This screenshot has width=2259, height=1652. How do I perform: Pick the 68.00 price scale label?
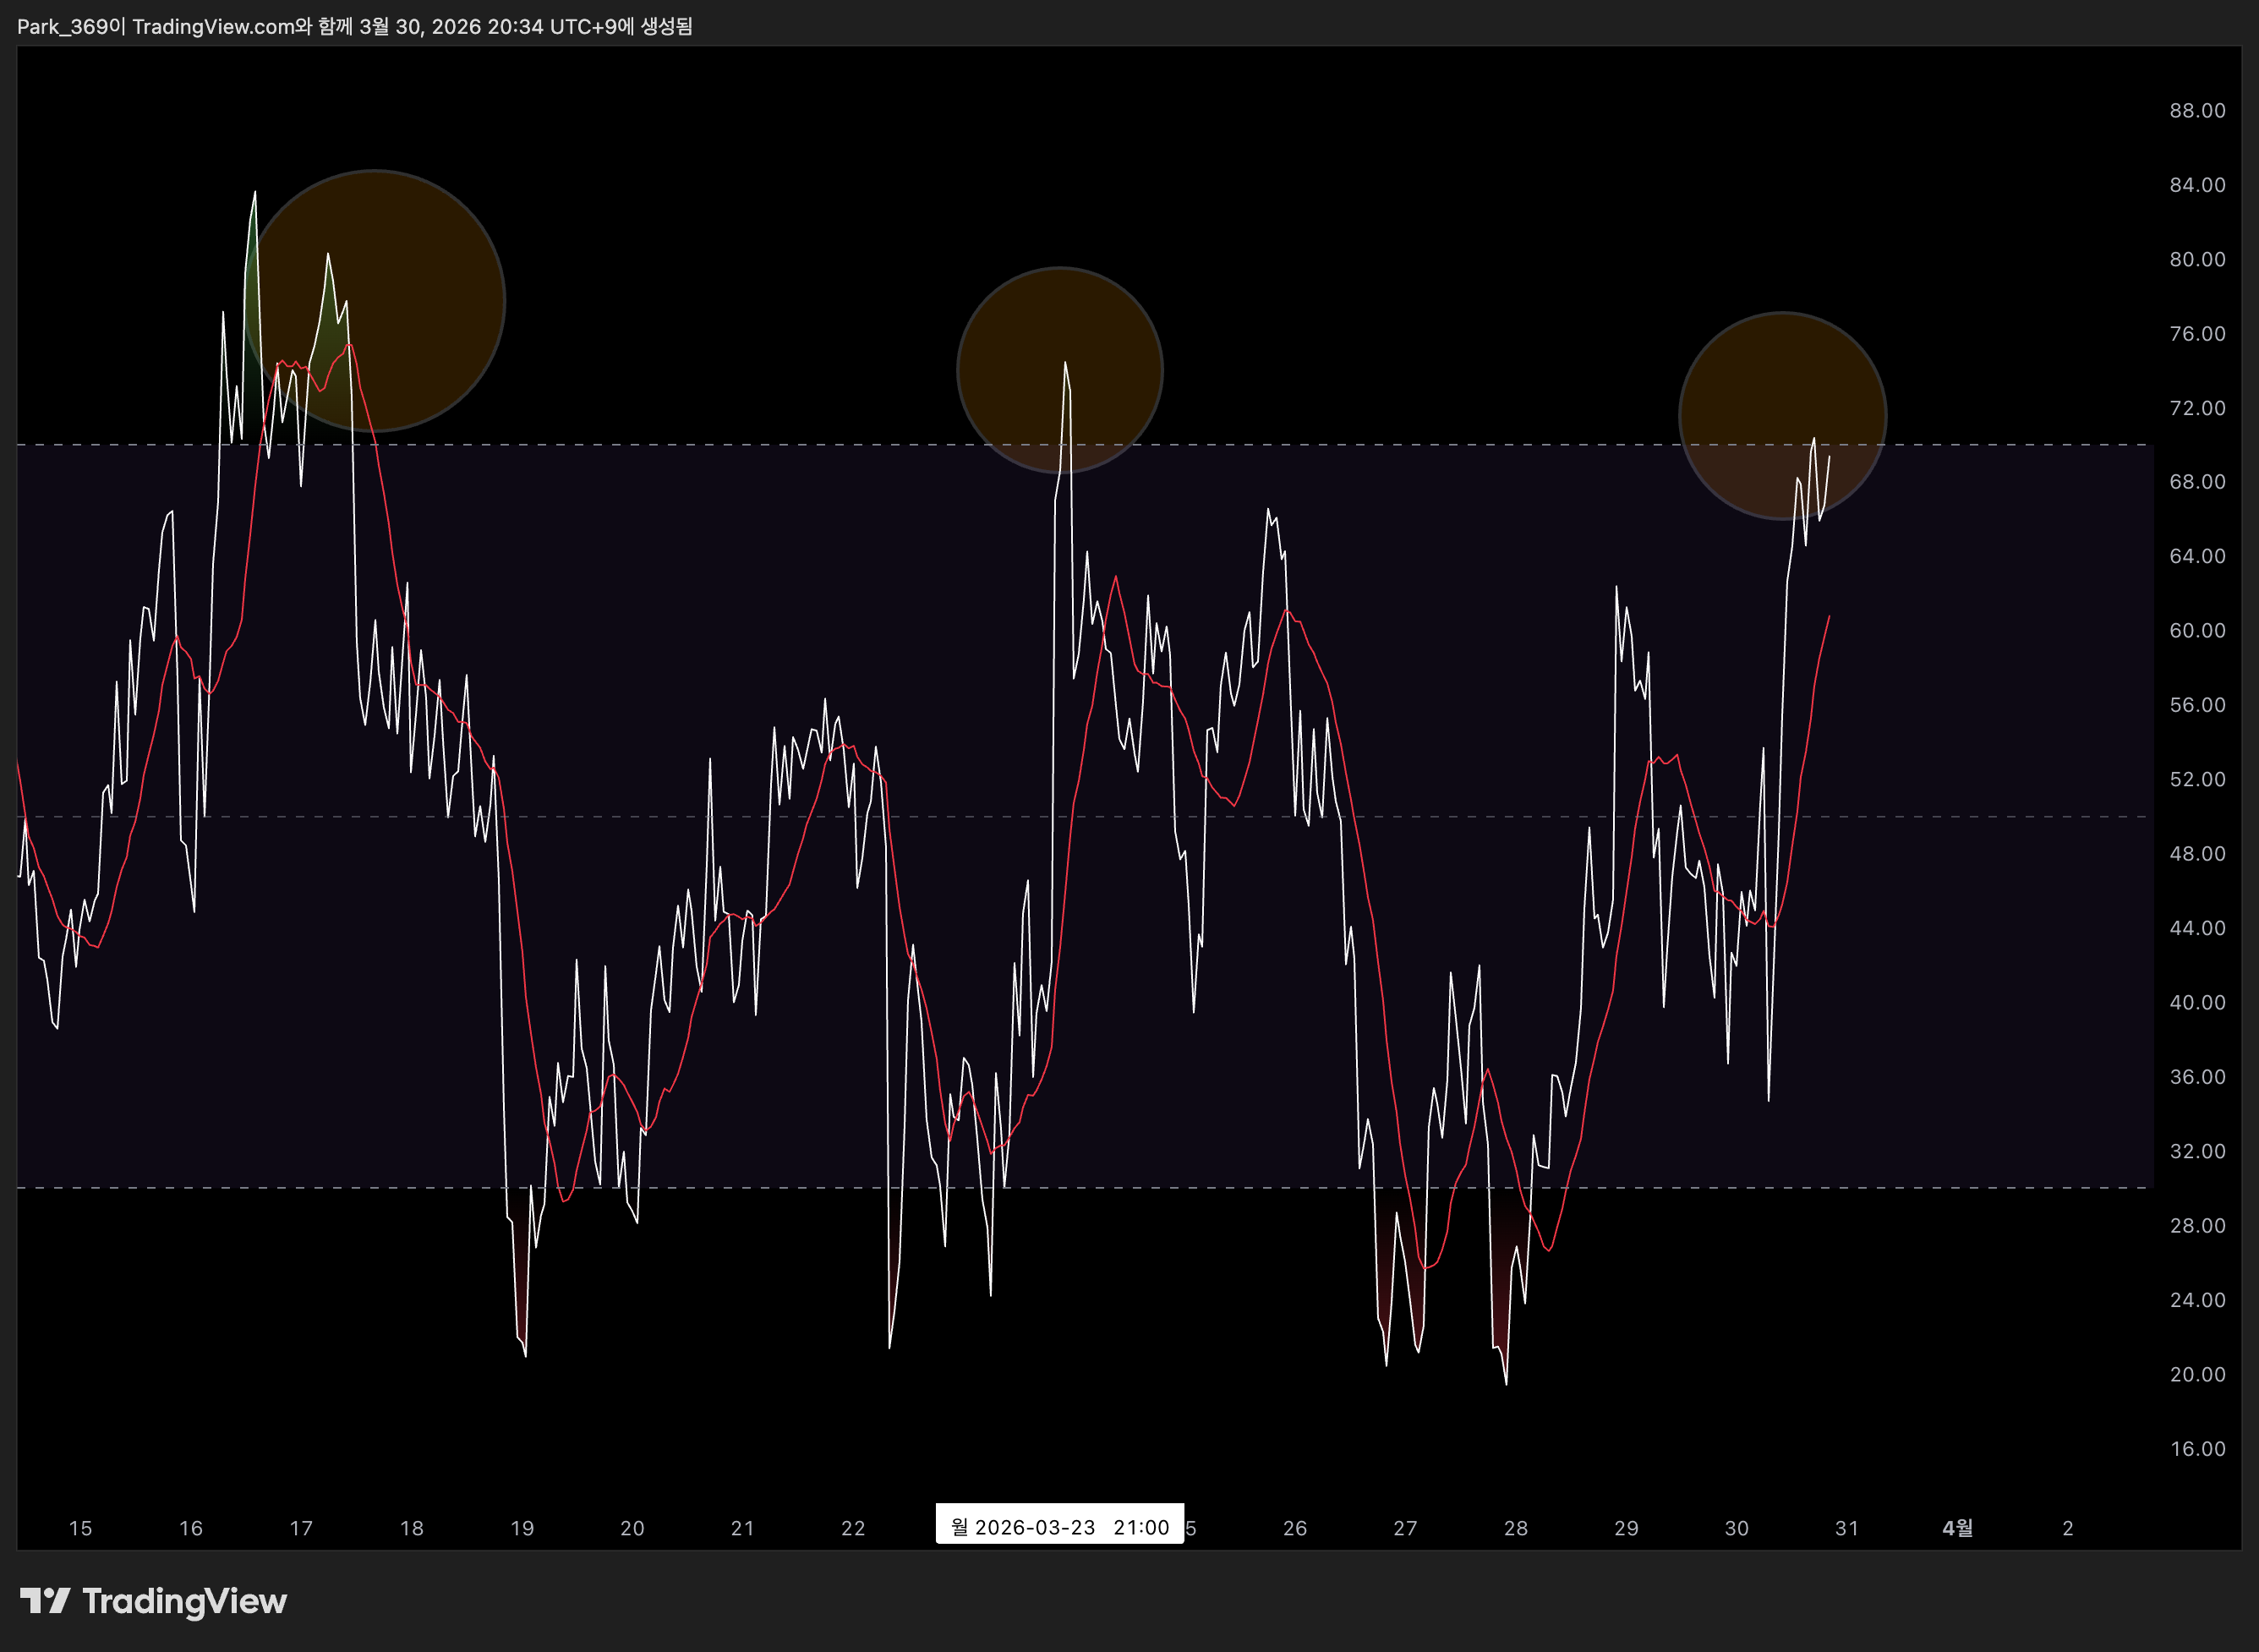click(x=2197, y=482)
